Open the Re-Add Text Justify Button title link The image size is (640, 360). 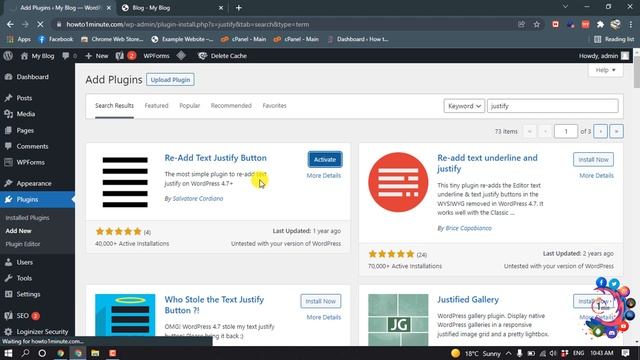[x=216, y=158]
